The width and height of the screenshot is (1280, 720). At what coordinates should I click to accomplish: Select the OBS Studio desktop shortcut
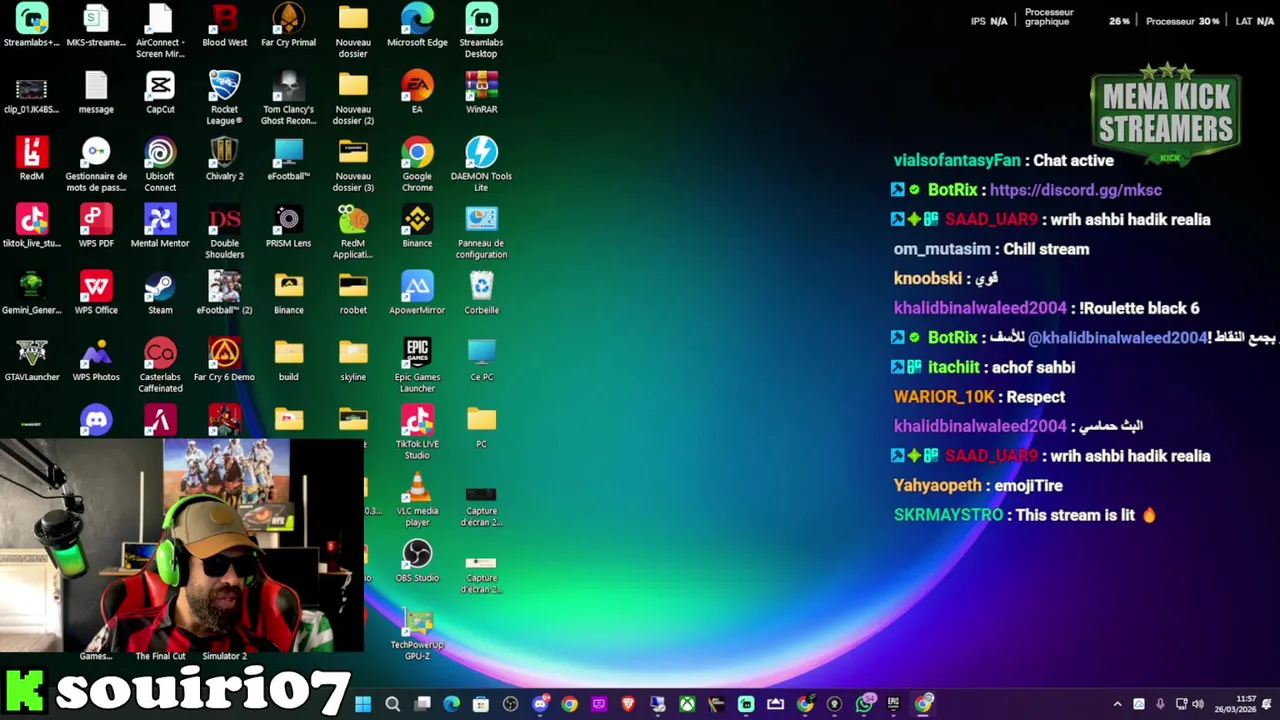417,560
